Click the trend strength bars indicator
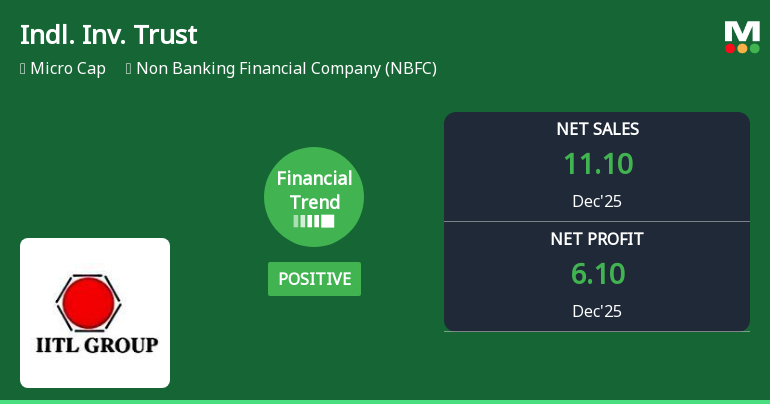Viewport: 770px width, 404px height. coord(314,221)
